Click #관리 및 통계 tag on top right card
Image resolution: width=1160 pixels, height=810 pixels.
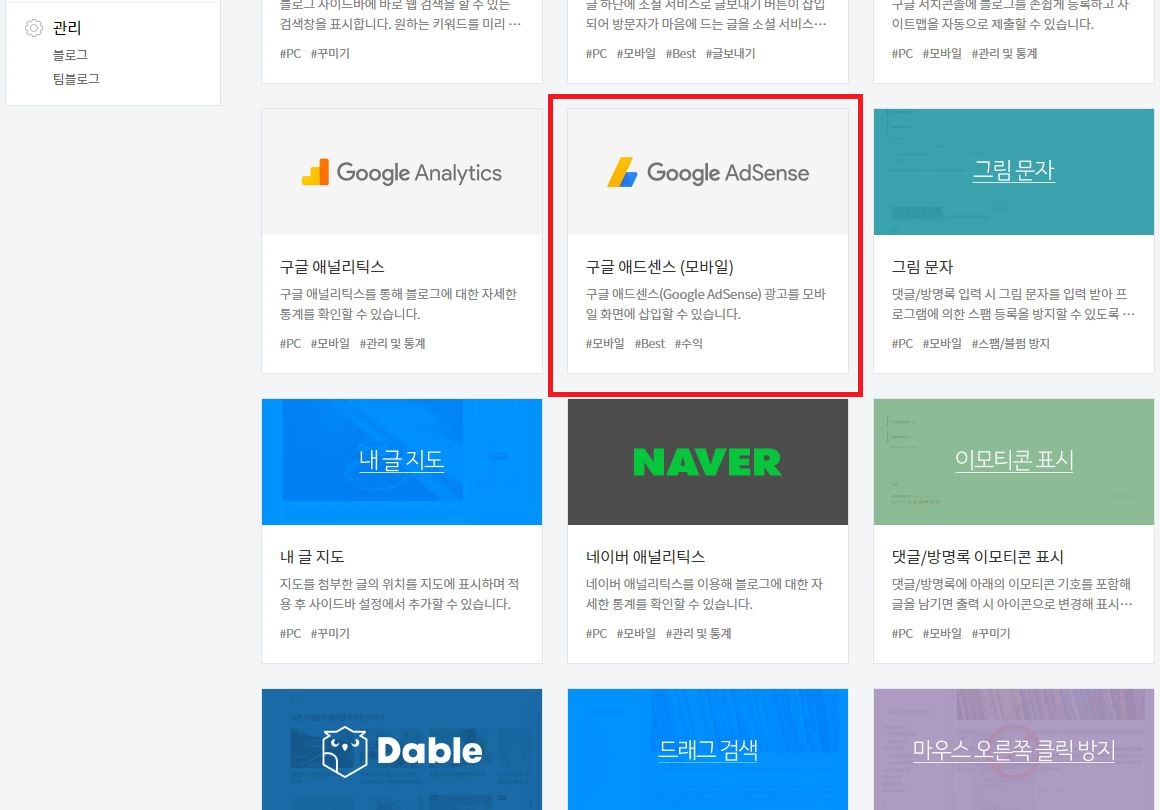pyautogui.click(x=1005, y=53)
